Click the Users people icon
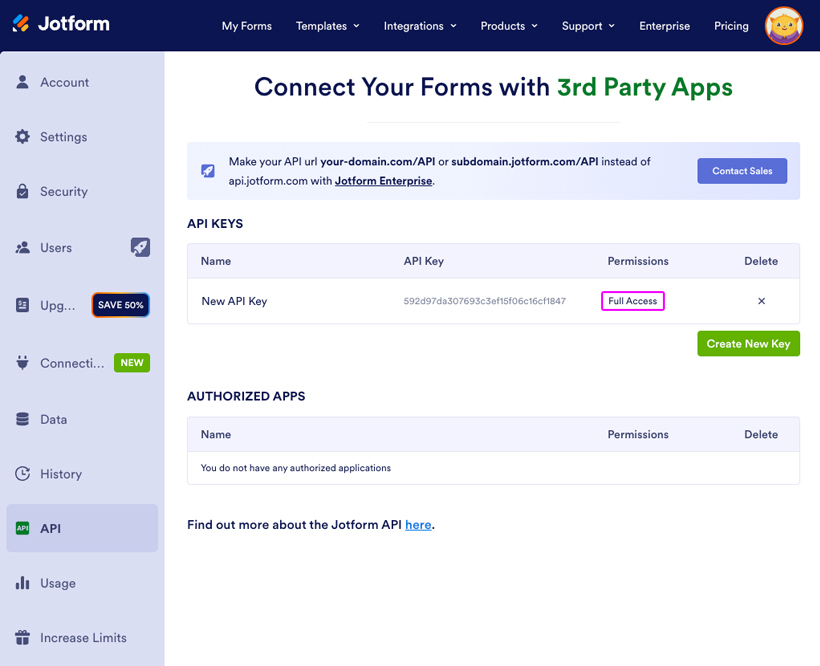Screen dimensions: 820x666 point(22,247)
